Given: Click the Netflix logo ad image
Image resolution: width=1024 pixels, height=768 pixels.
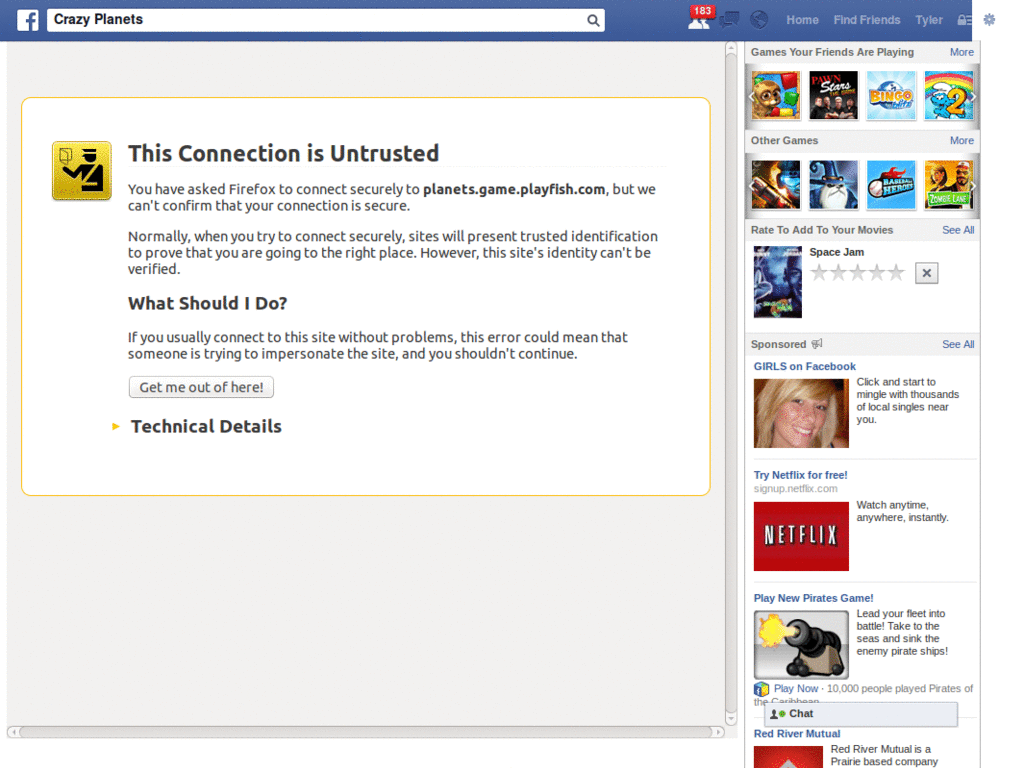Looking at the screenshot, I should coord(801,536).
